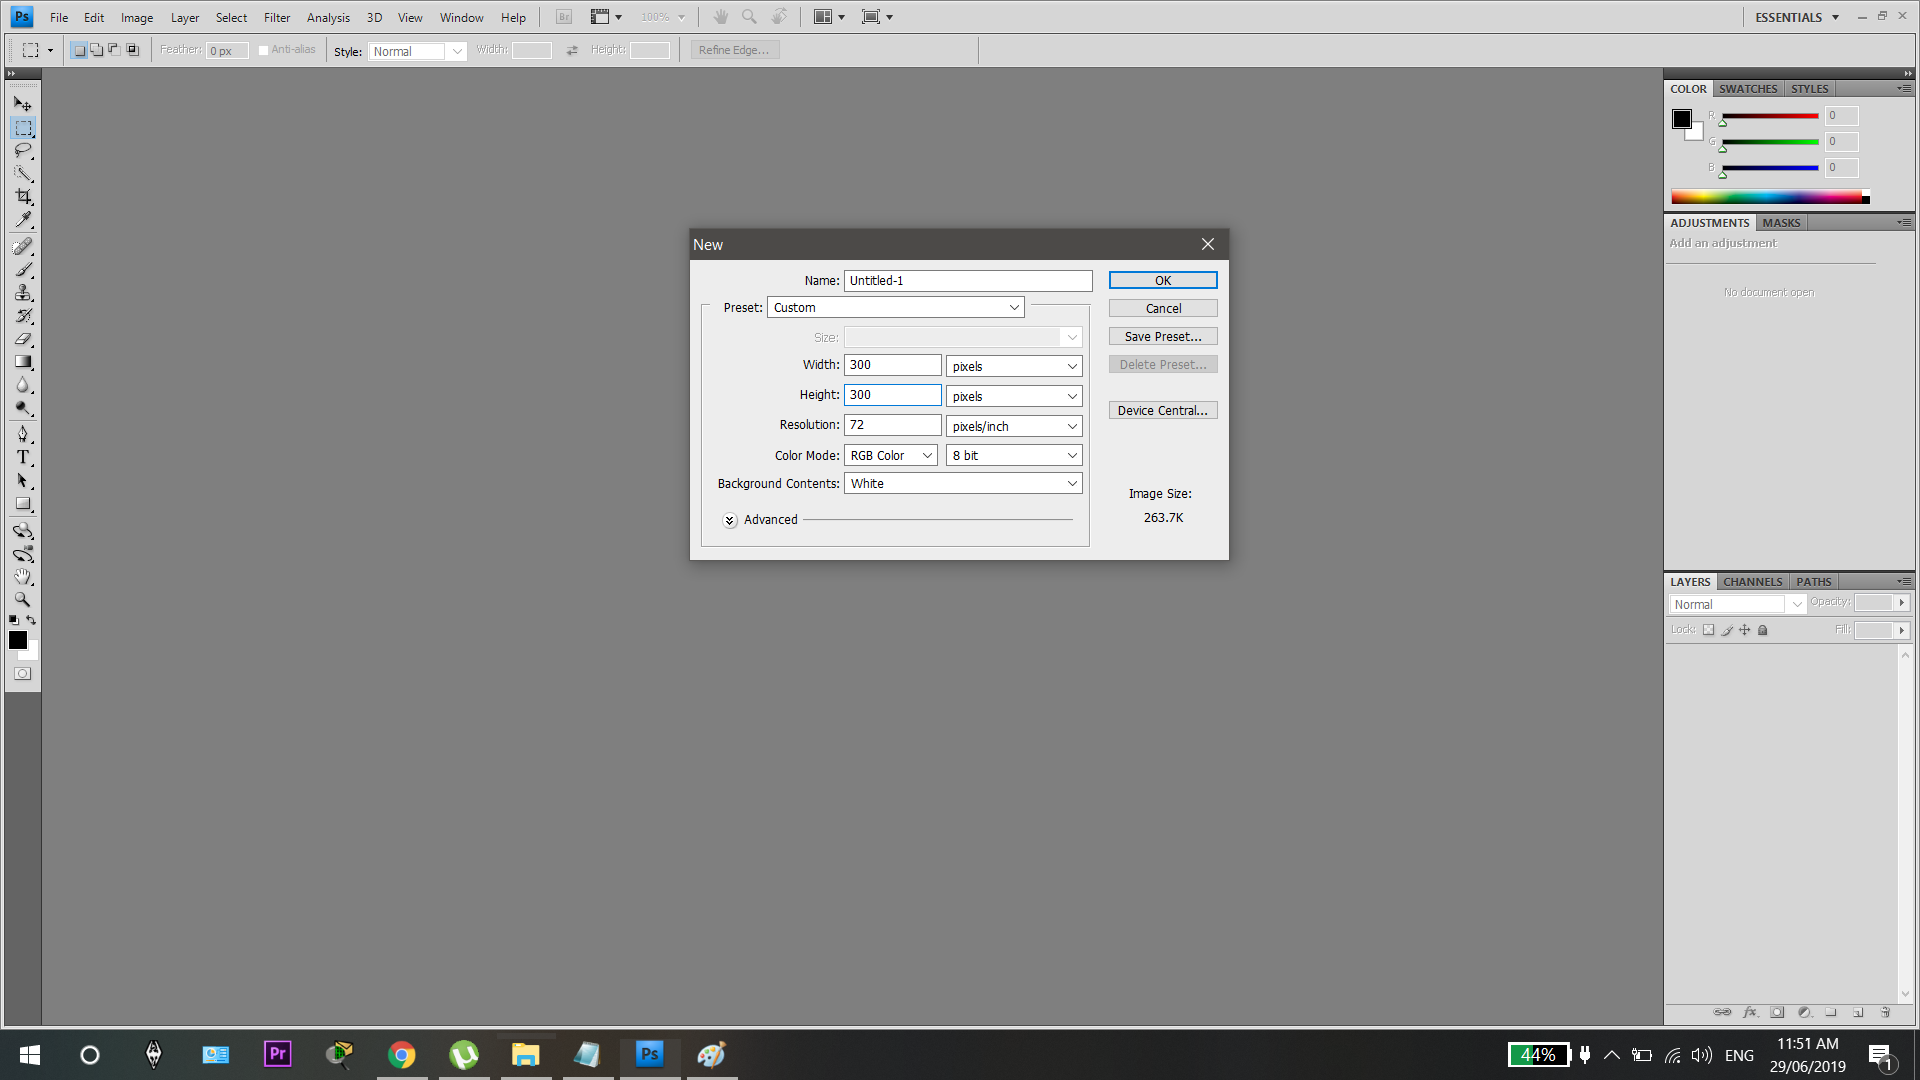Select the Zoom tool
Screen dimensions: 1920x1080
click(x=22, y=599)
